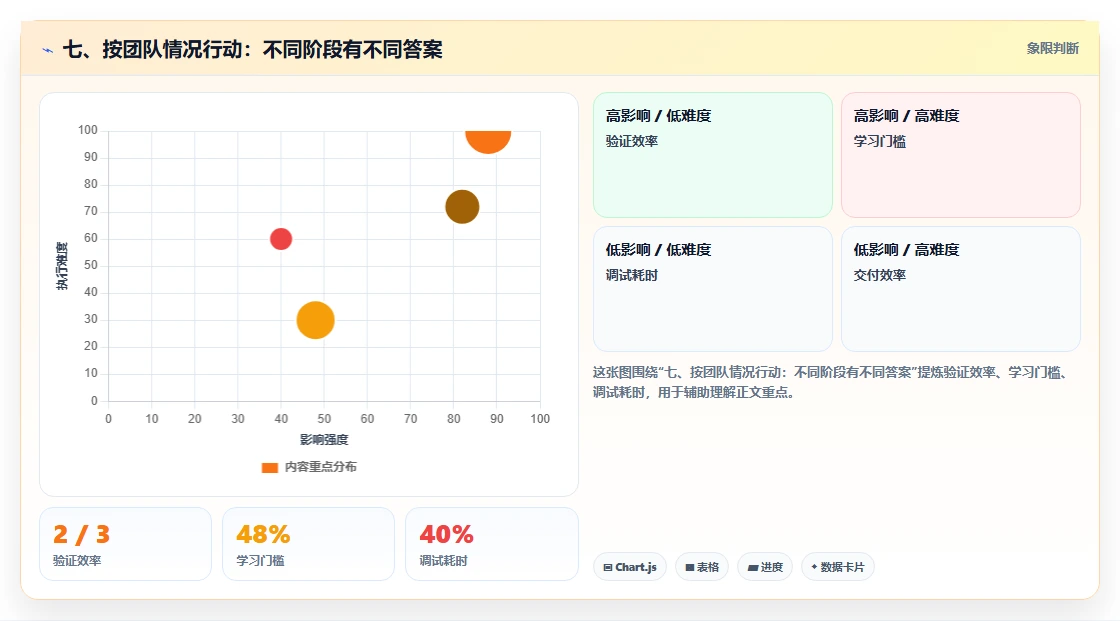Image resolution: width=1120 pixels, height=621 pixels.
Task: Click the 表格 tag
Action: coord(702,567)
